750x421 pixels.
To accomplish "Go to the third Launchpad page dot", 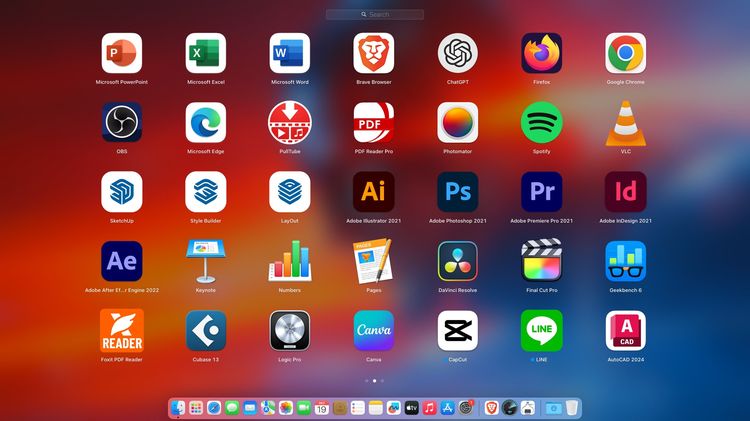I will [382, 381].
